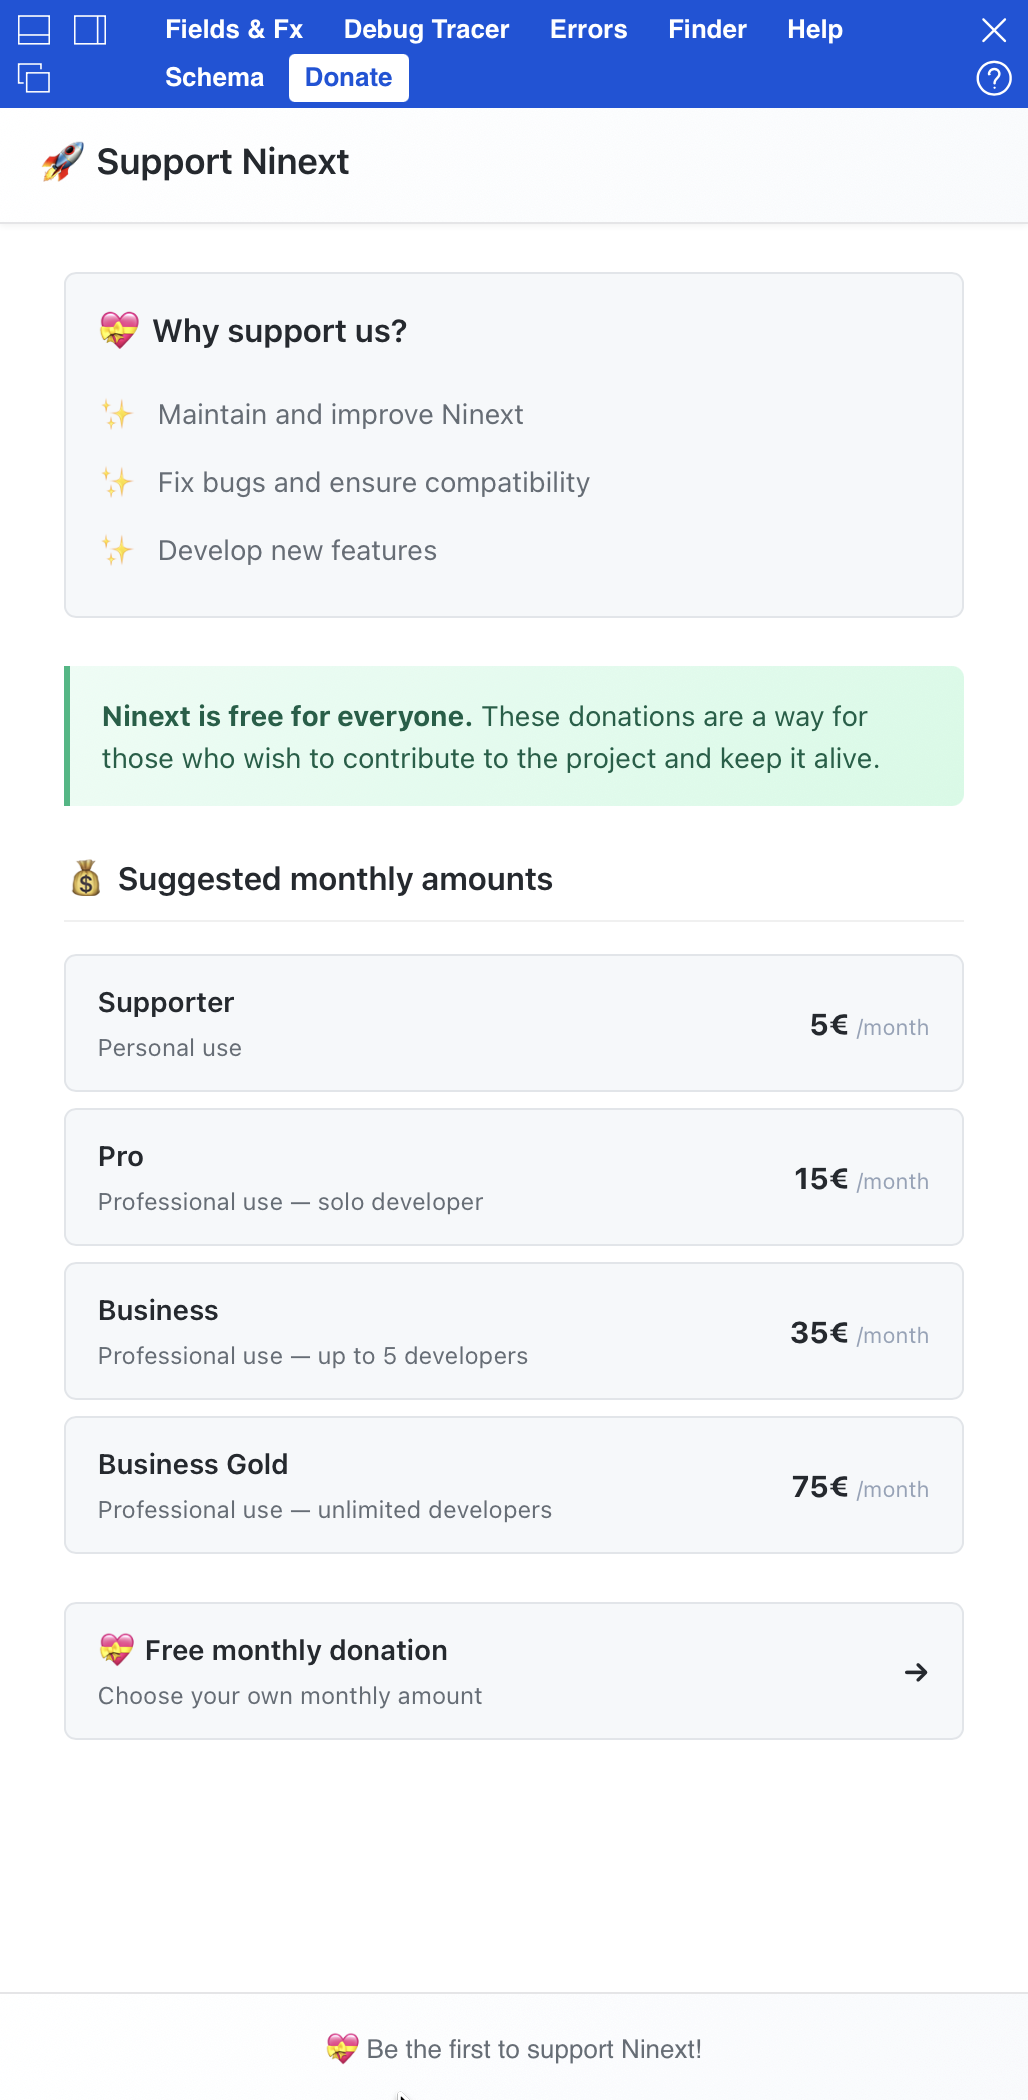The image size is (1028, 2100).
Task: Open the Errors tab
Action: (x=588, y=30)
